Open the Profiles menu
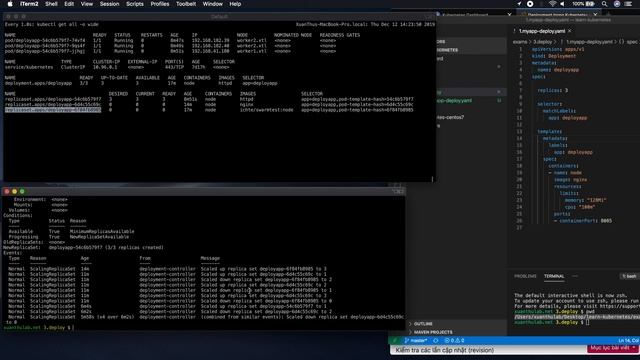Viewport: 640px width, 360px height. tap(160, 4)
